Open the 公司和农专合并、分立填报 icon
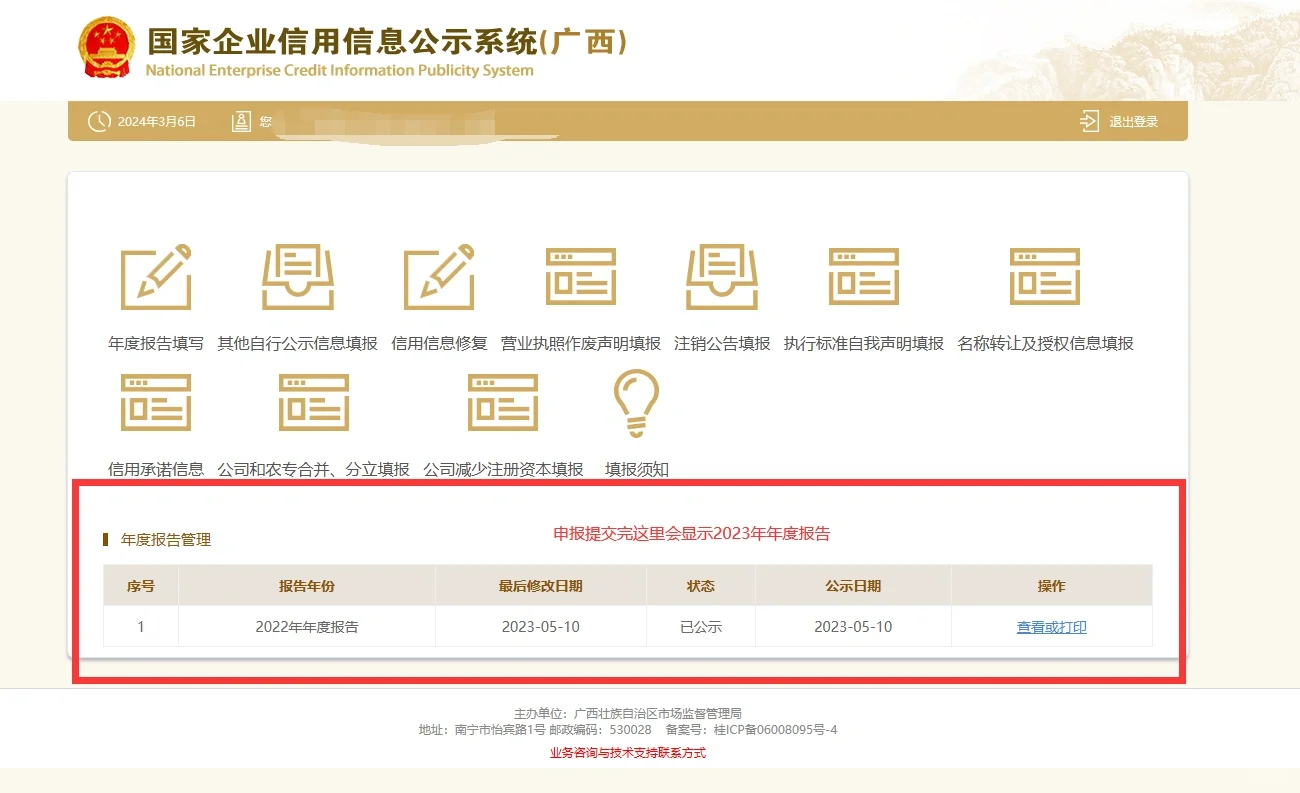Screen dimensions: 1300x793 [x=314, y=402]
